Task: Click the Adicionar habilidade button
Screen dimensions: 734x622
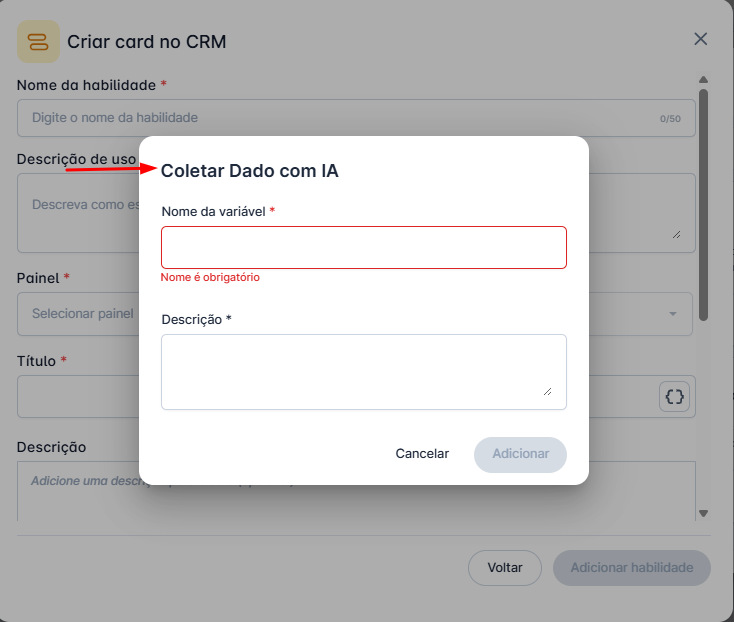Action: 631,568
